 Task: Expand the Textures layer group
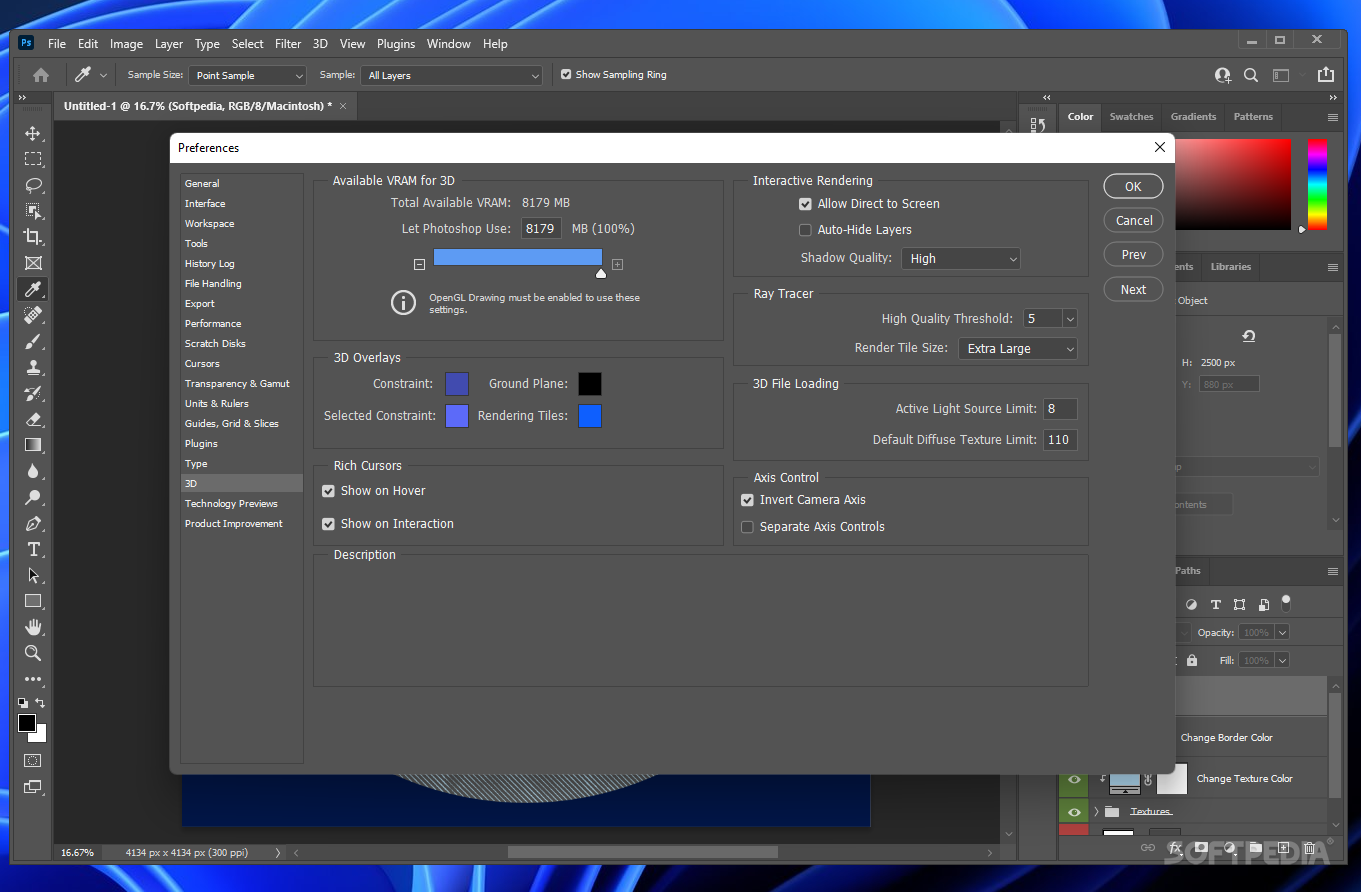[1096, 812]
